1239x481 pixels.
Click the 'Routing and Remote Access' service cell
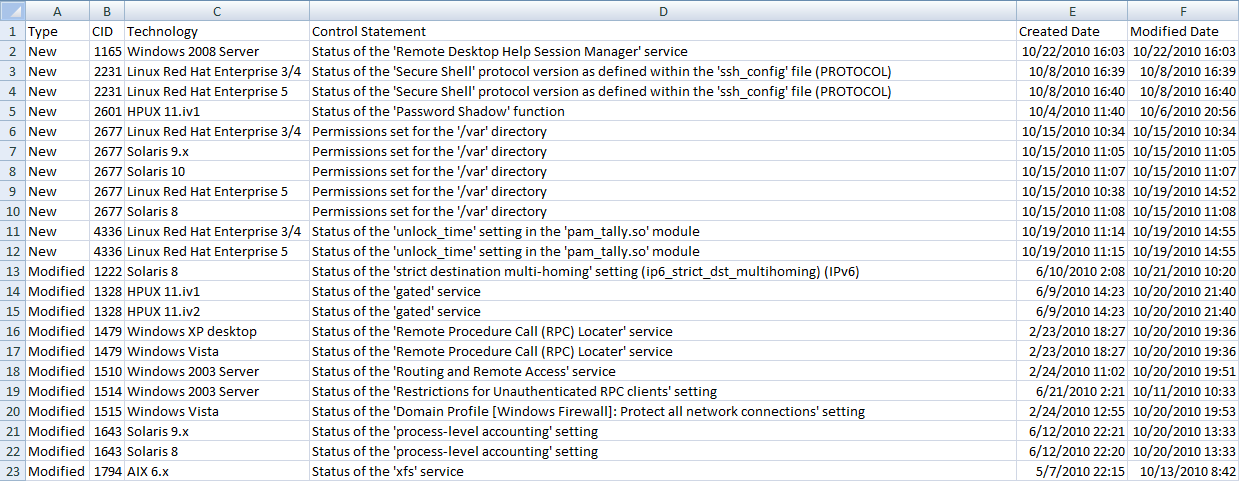point(663,371)
